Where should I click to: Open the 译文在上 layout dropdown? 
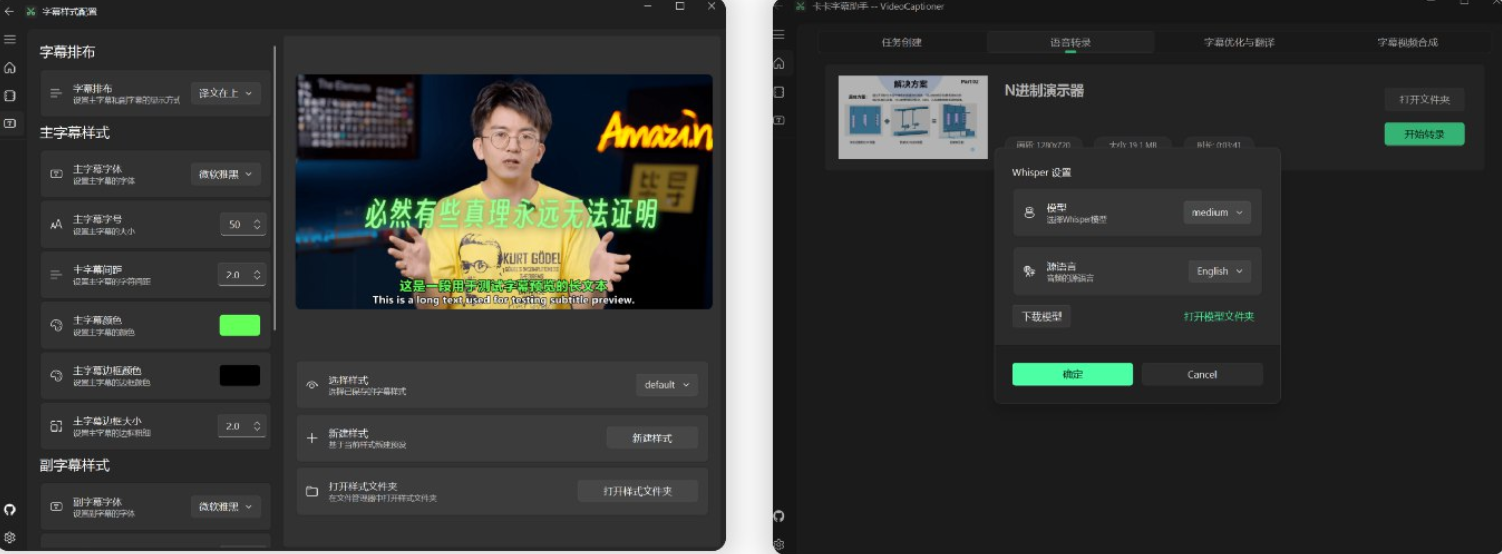click(226, 93)
